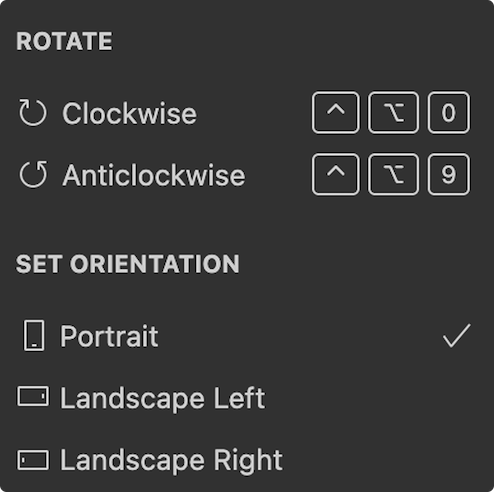The width and height of the screenshot is (494, 492).
Task: Click the SET ORIENTATION section header
Action: click(128, 264)
